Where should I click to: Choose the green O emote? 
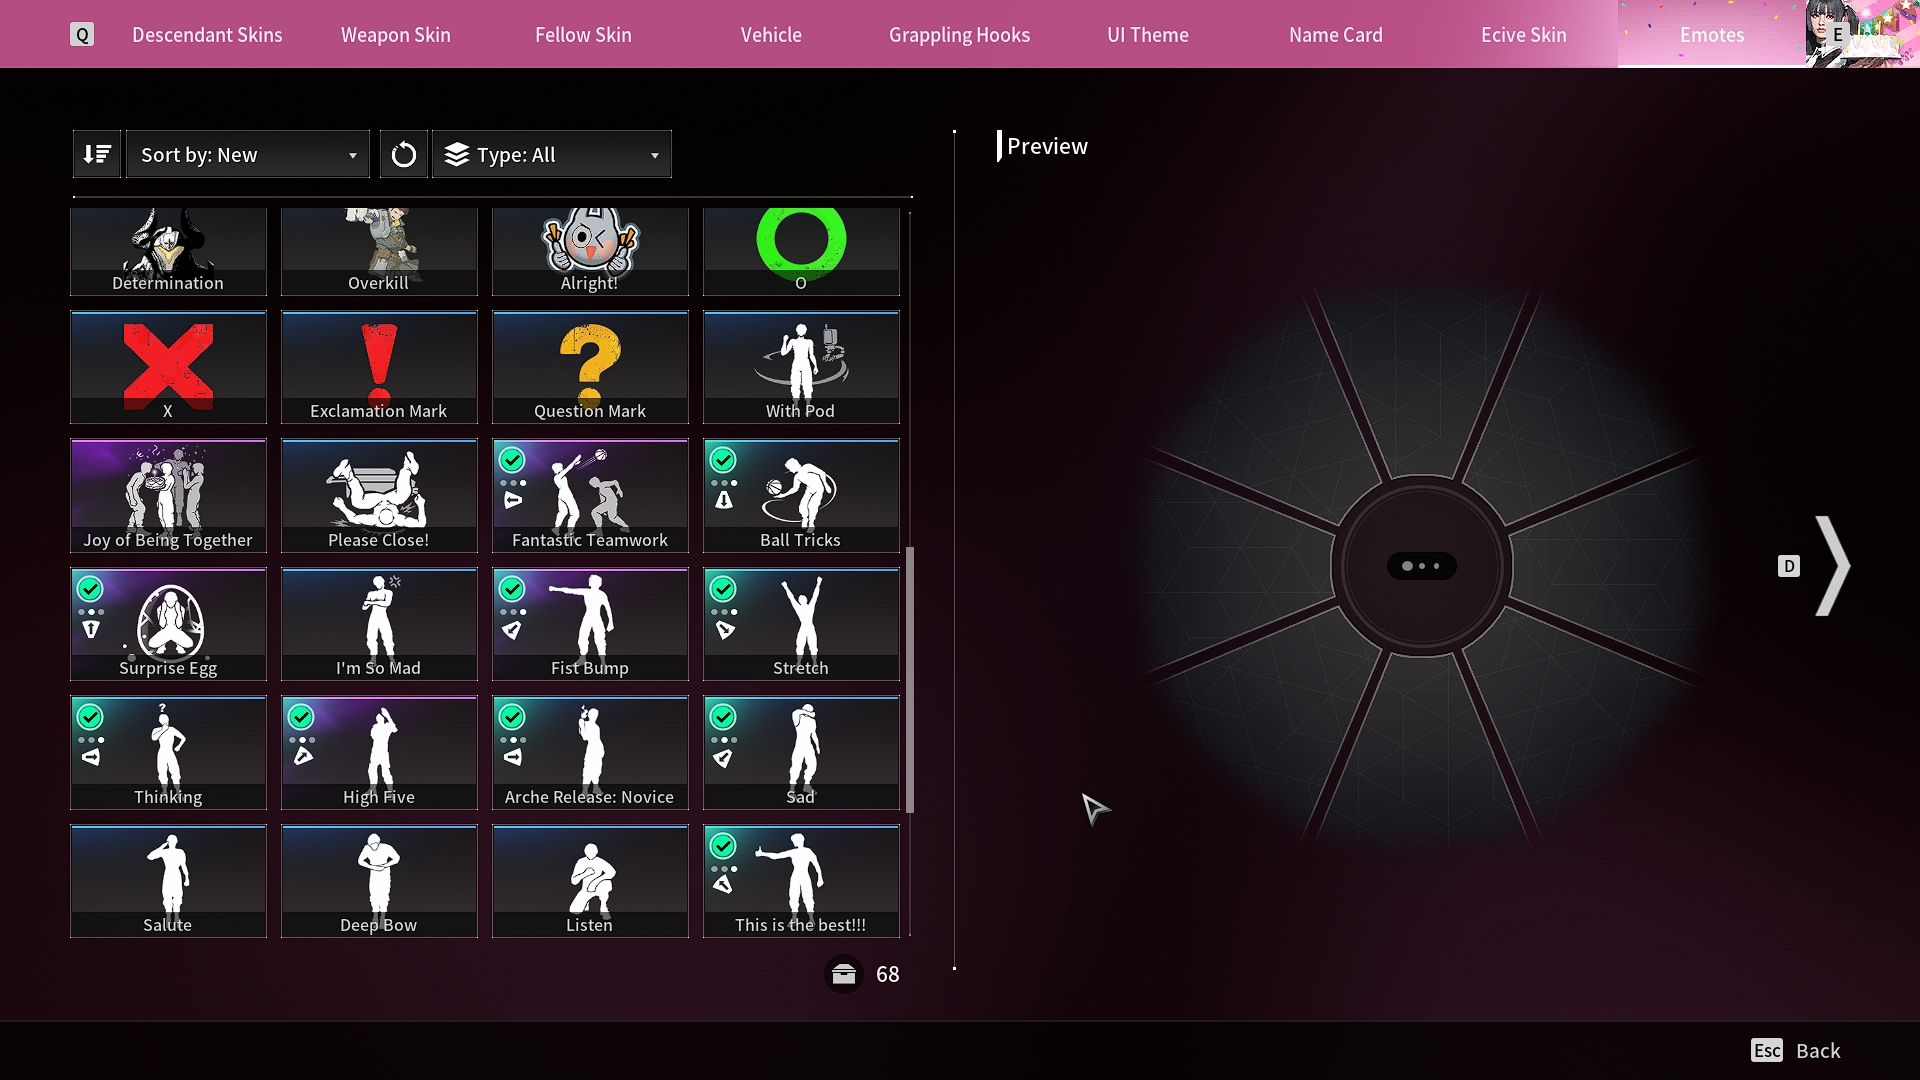point(801,252)
